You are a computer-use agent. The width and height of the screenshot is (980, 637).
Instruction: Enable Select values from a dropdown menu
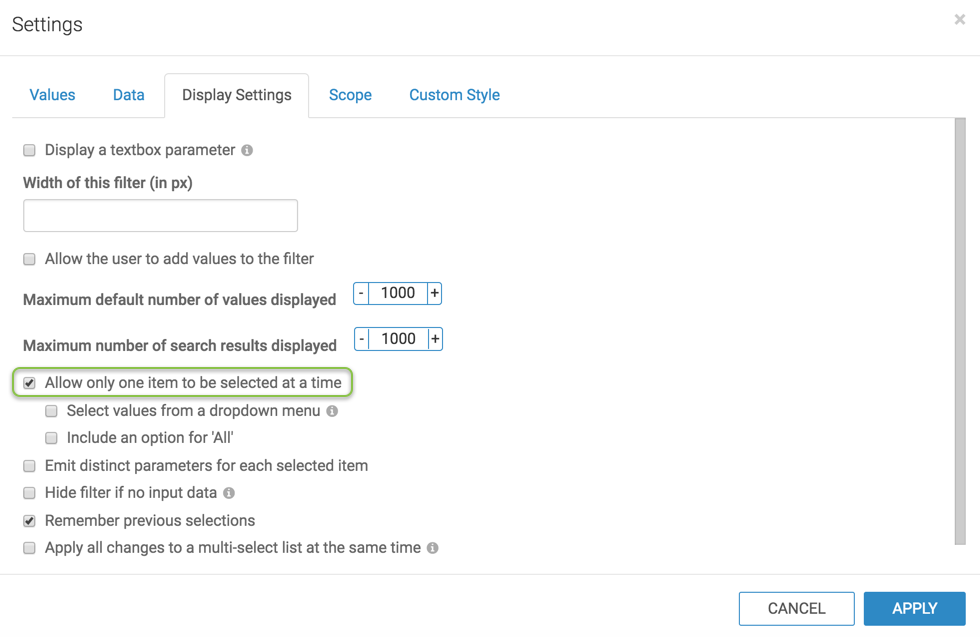[52, 411]
